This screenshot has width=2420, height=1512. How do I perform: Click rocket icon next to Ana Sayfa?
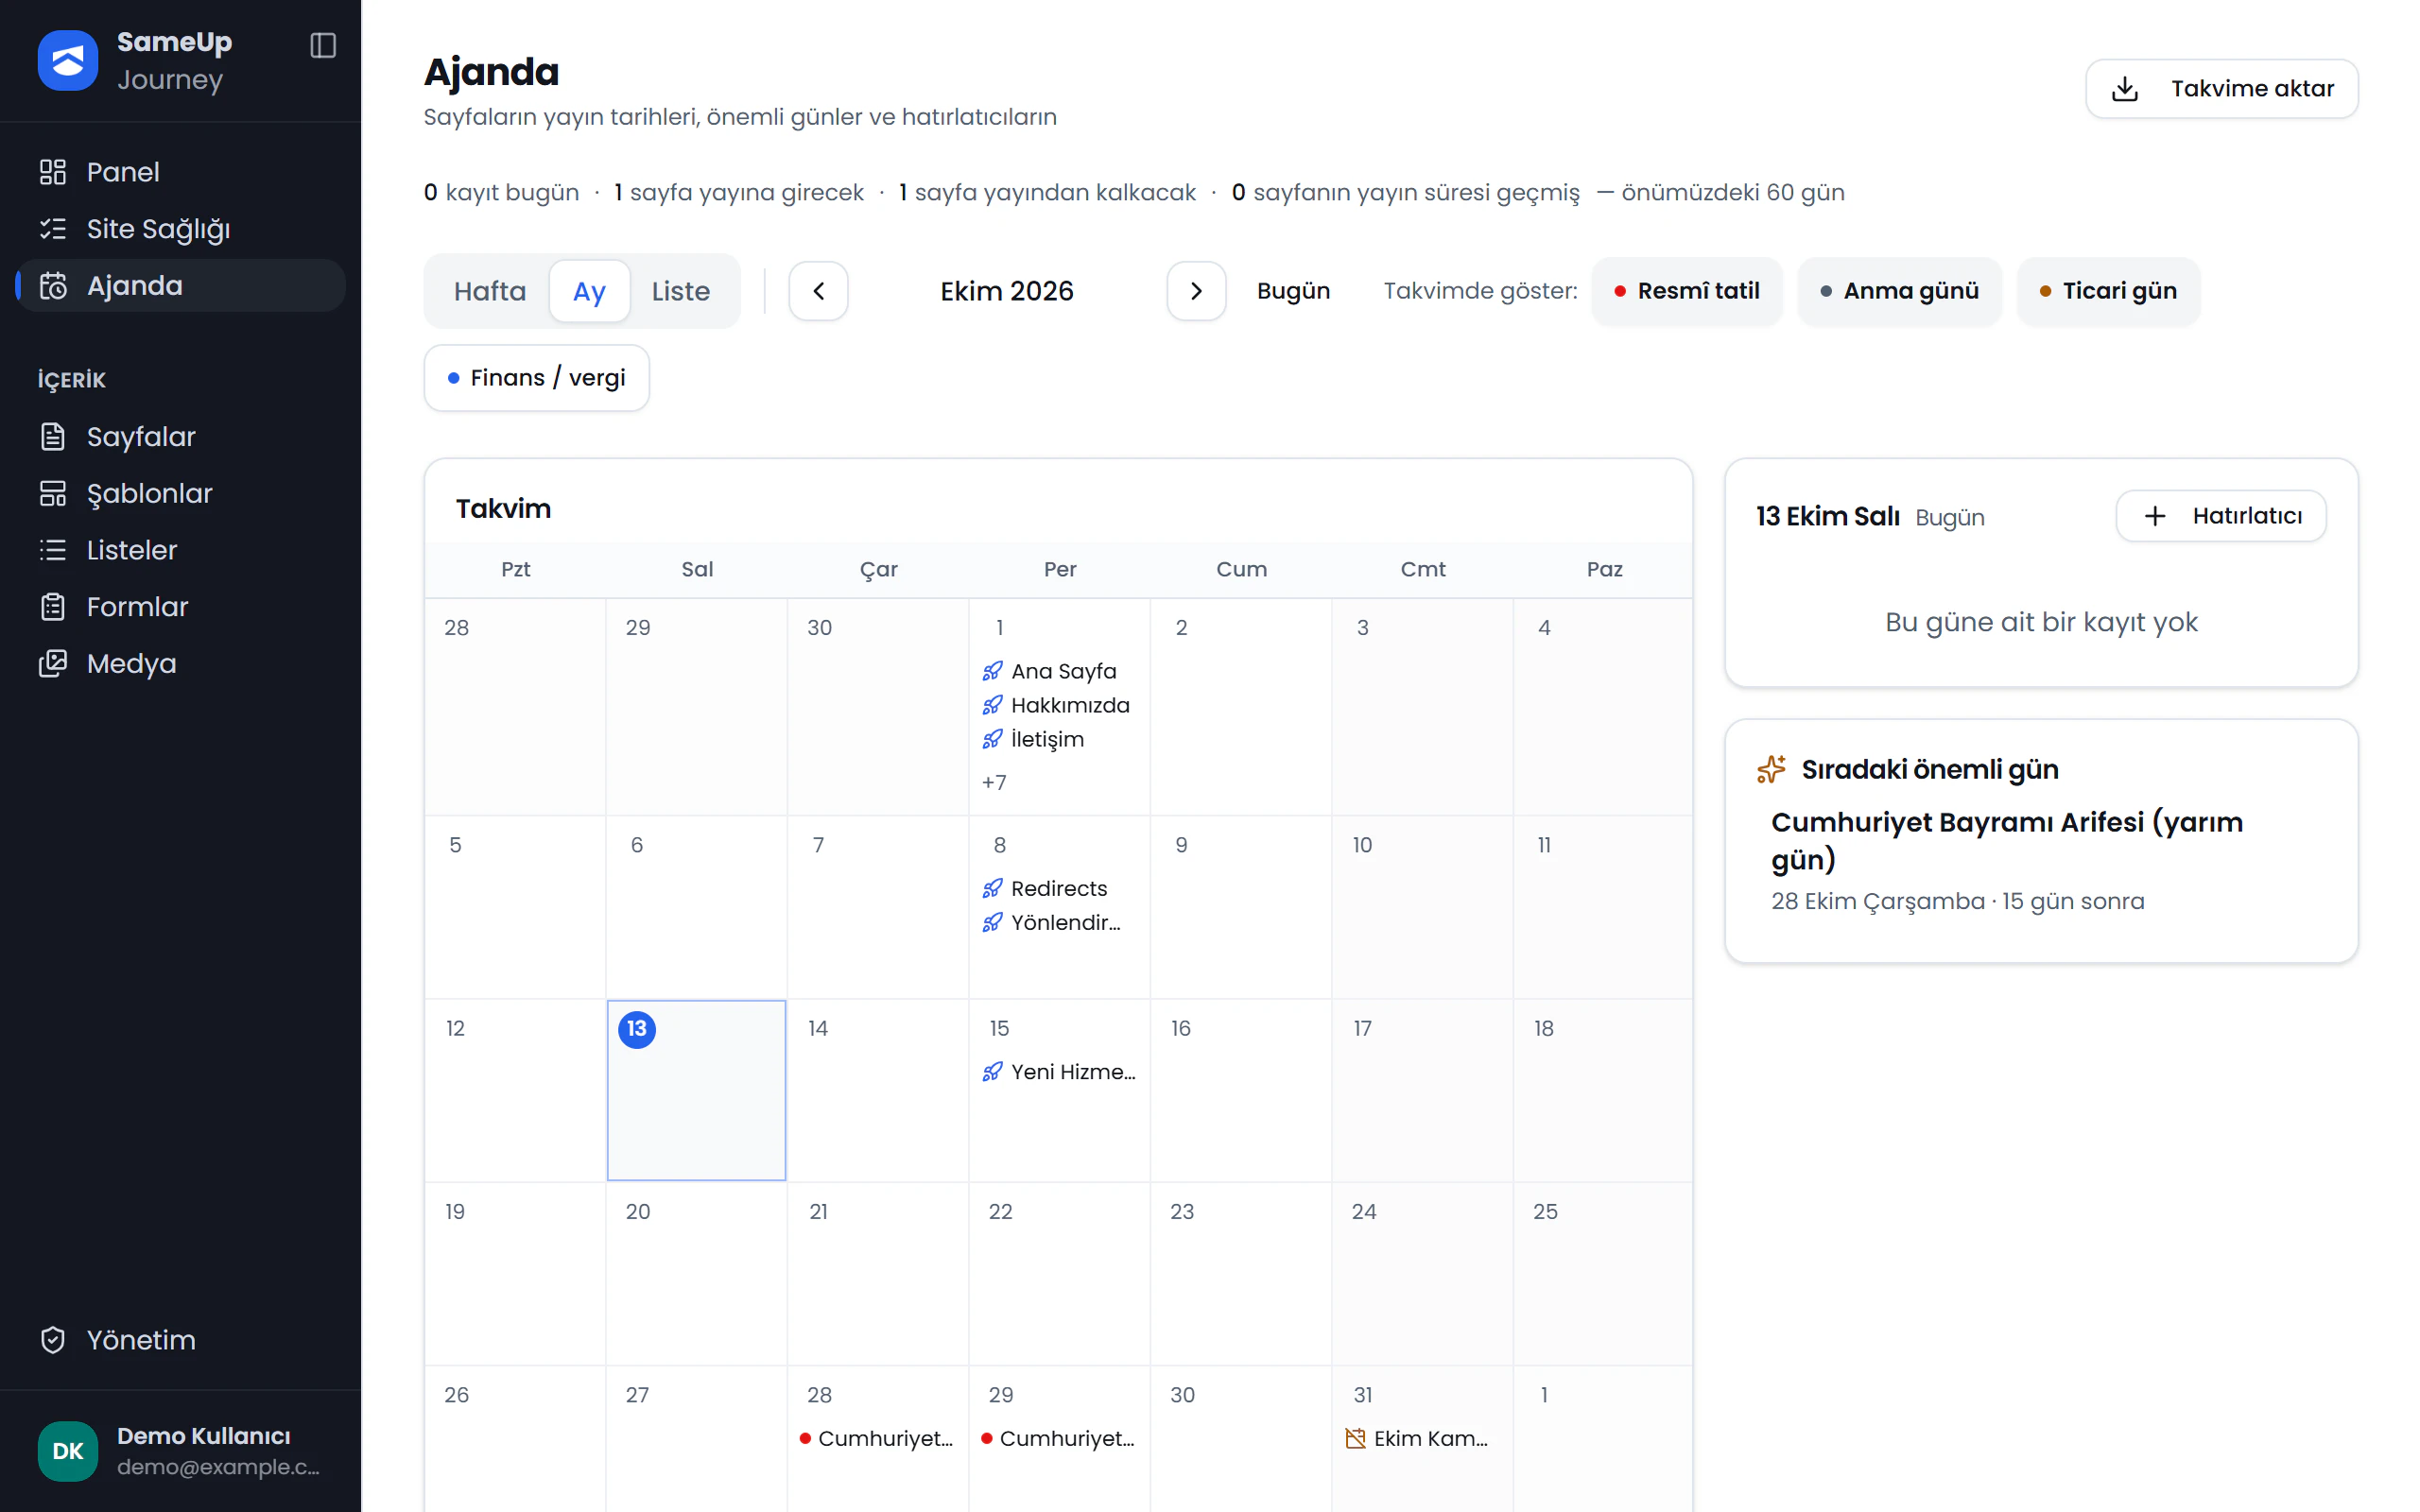(x=992, y=671)
